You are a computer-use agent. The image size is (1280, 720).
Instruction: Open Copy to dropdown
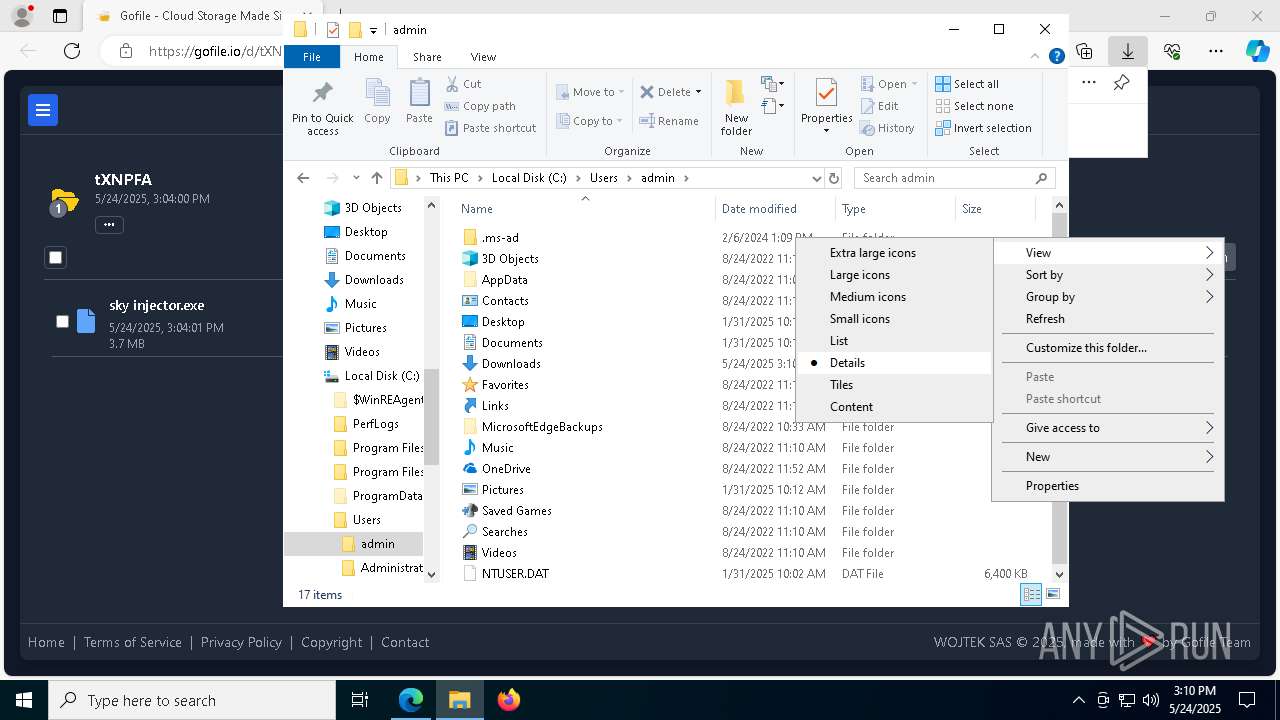[590, 121]
